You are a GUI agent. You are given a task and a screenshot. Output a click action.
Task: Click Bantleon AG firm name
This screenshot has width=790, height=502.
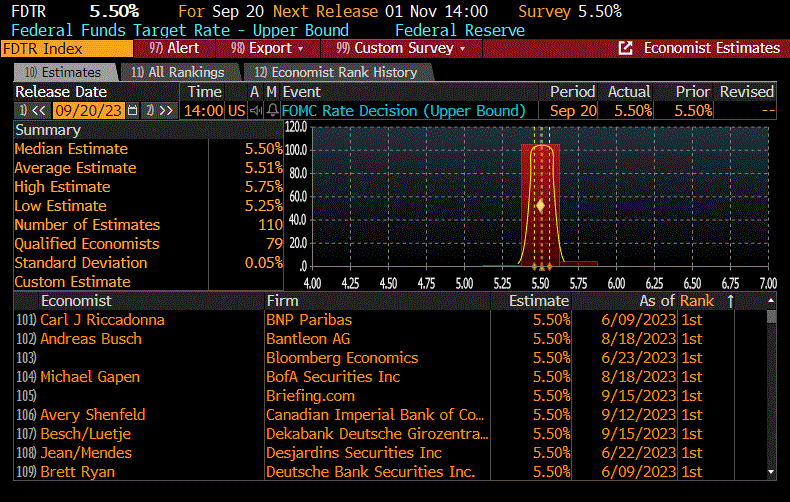(x=308, y=339)
